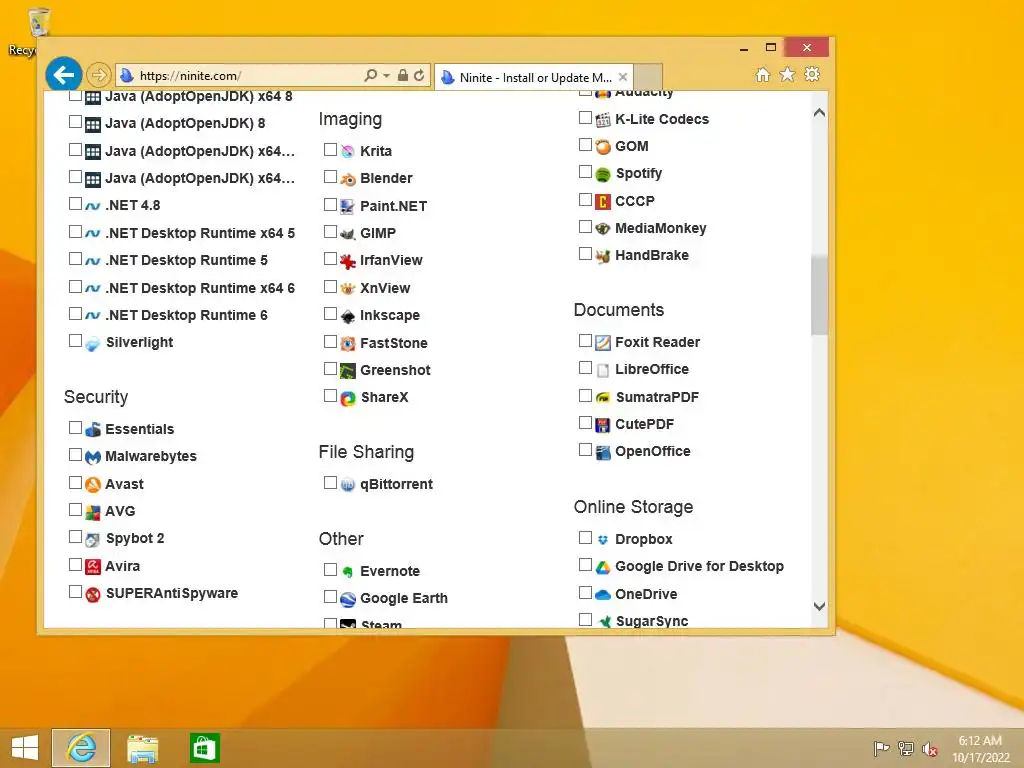Click the Malwarebytes icon

(x=93, y=456)
